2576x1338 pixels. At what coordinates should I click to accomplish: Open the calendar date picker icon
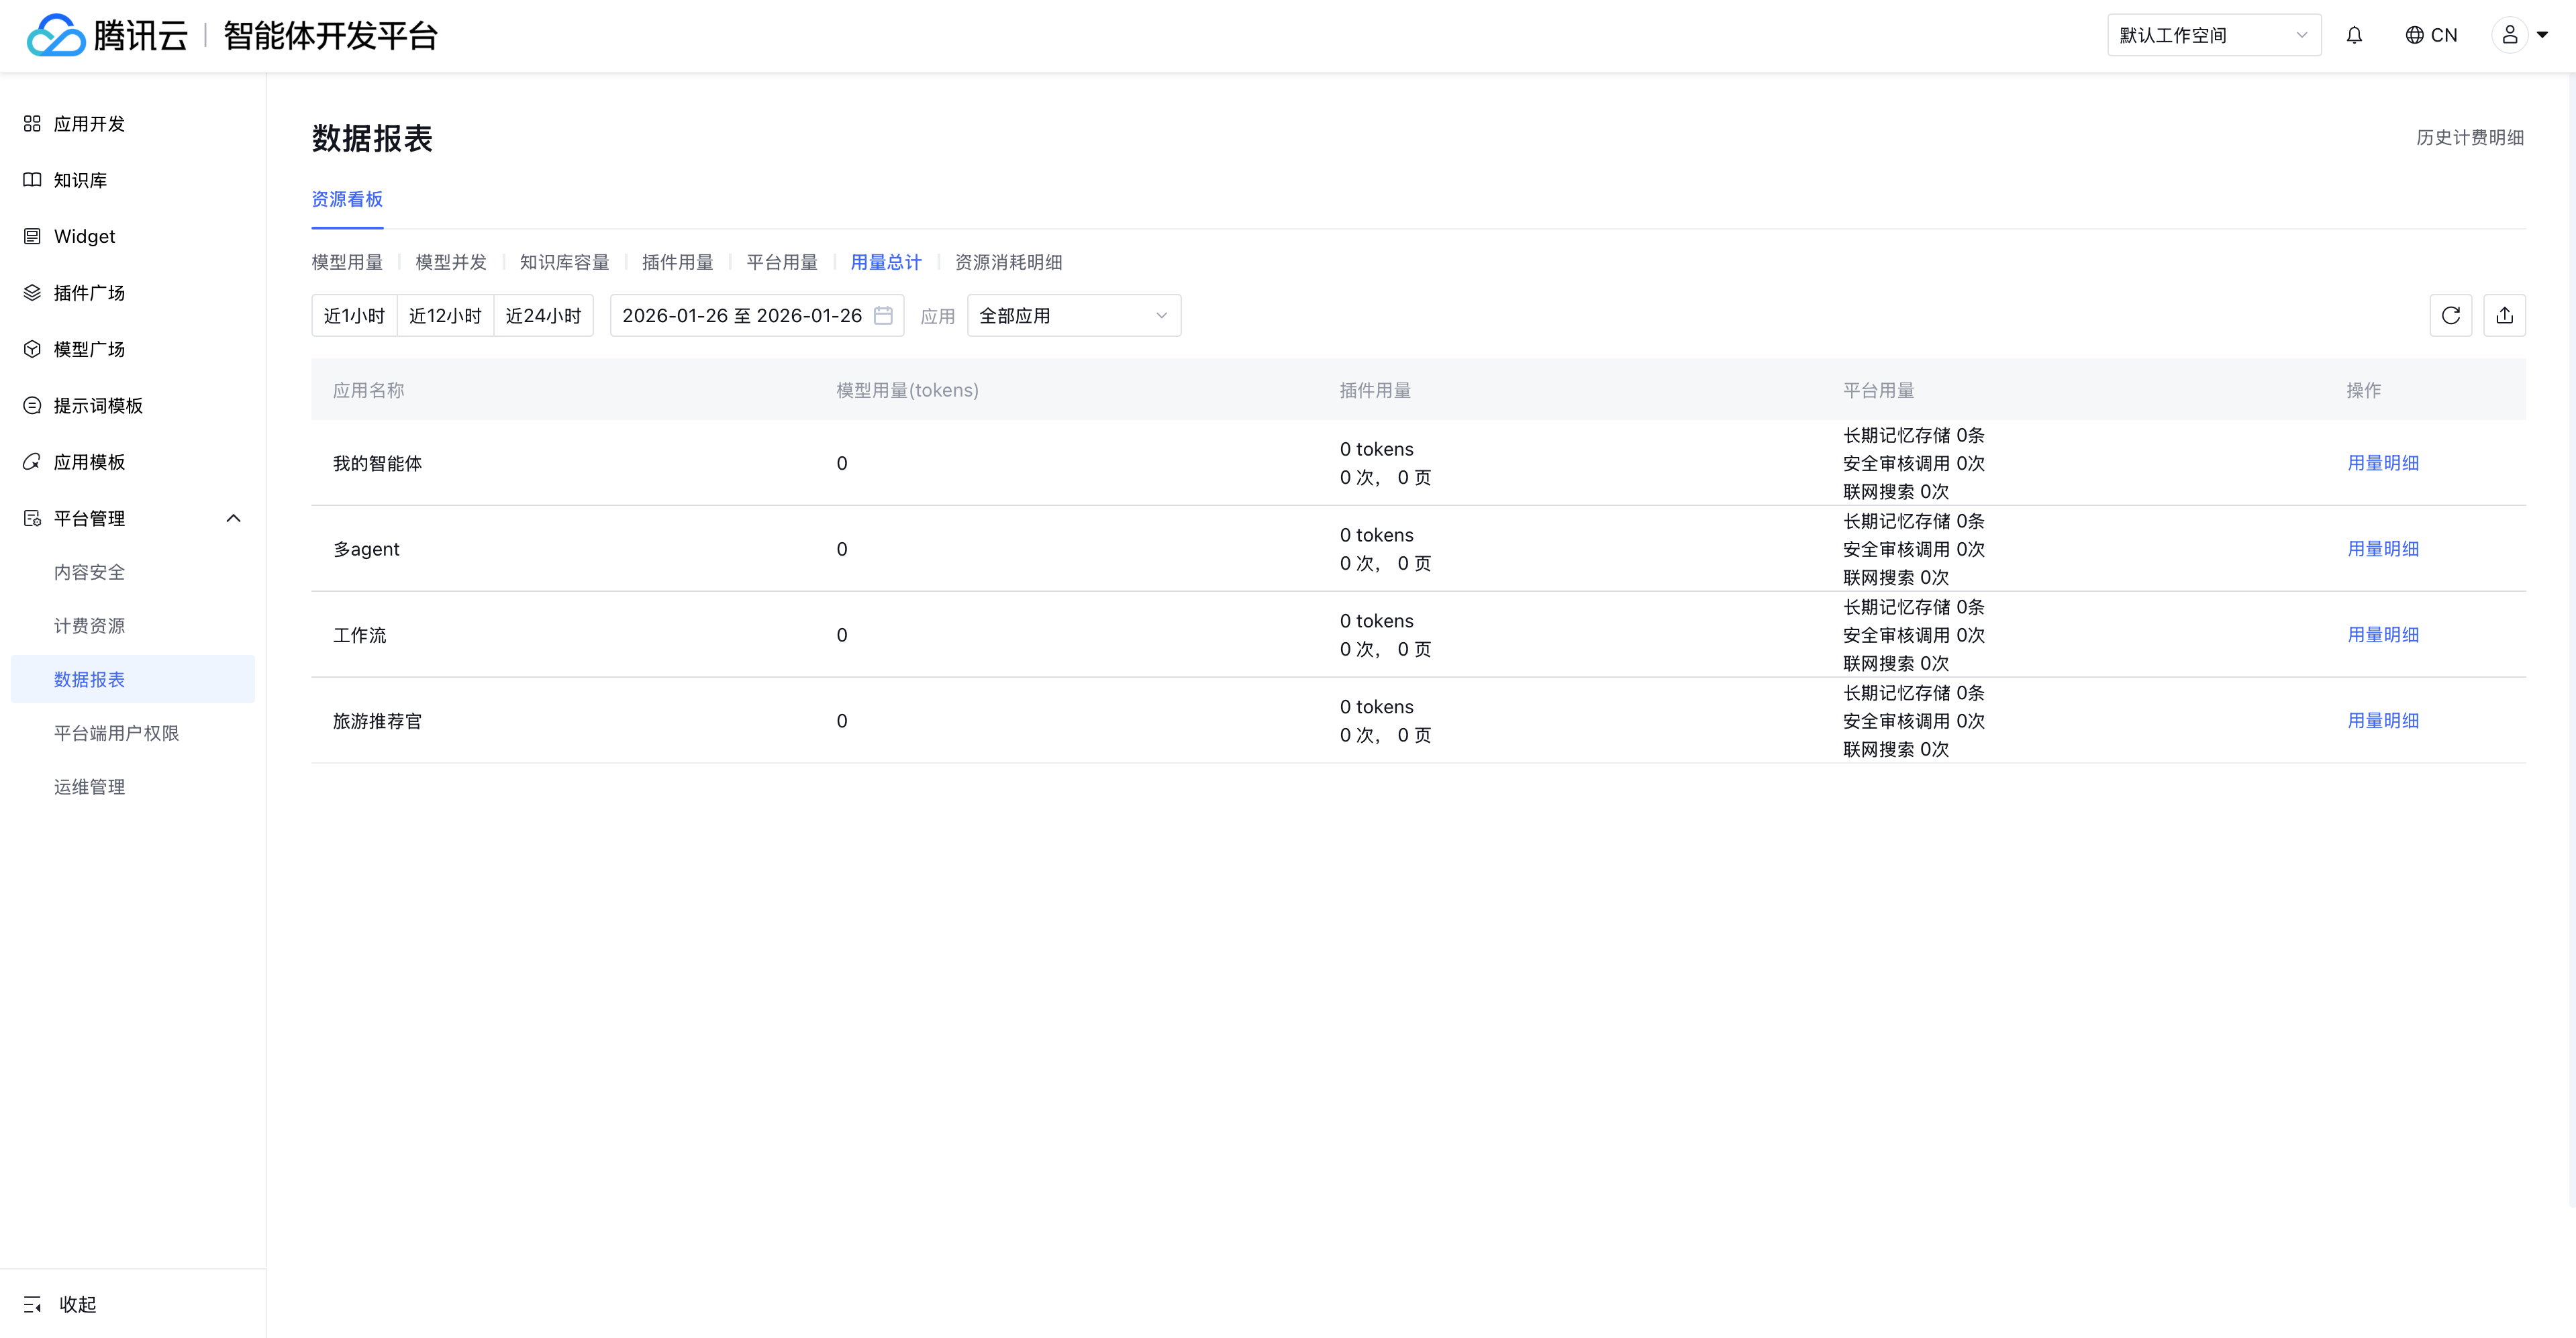(883, 315)
